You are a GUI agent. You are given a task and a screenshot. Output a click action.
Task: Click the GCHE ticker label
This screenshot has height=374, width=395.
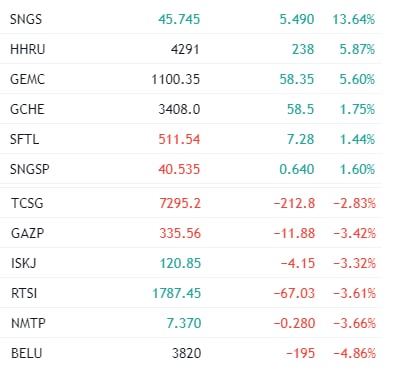click(27, 109)
